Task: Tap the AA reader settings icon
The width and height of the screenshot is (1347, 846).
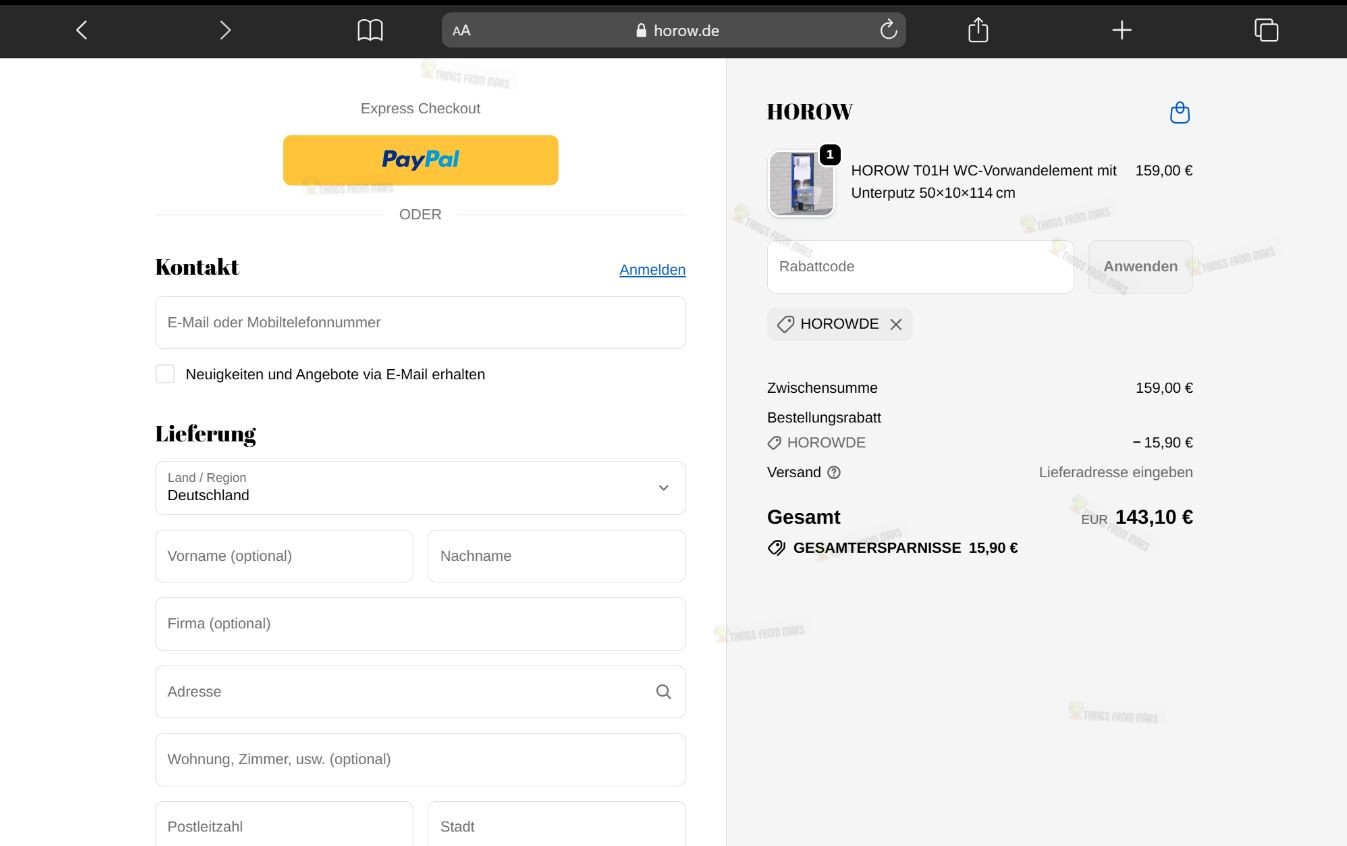Action: [461, 30]
